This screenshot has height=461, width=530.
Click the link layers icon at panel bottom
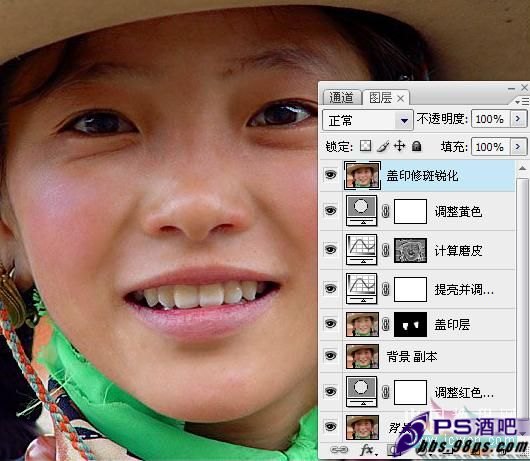click(x=339, y=450)
